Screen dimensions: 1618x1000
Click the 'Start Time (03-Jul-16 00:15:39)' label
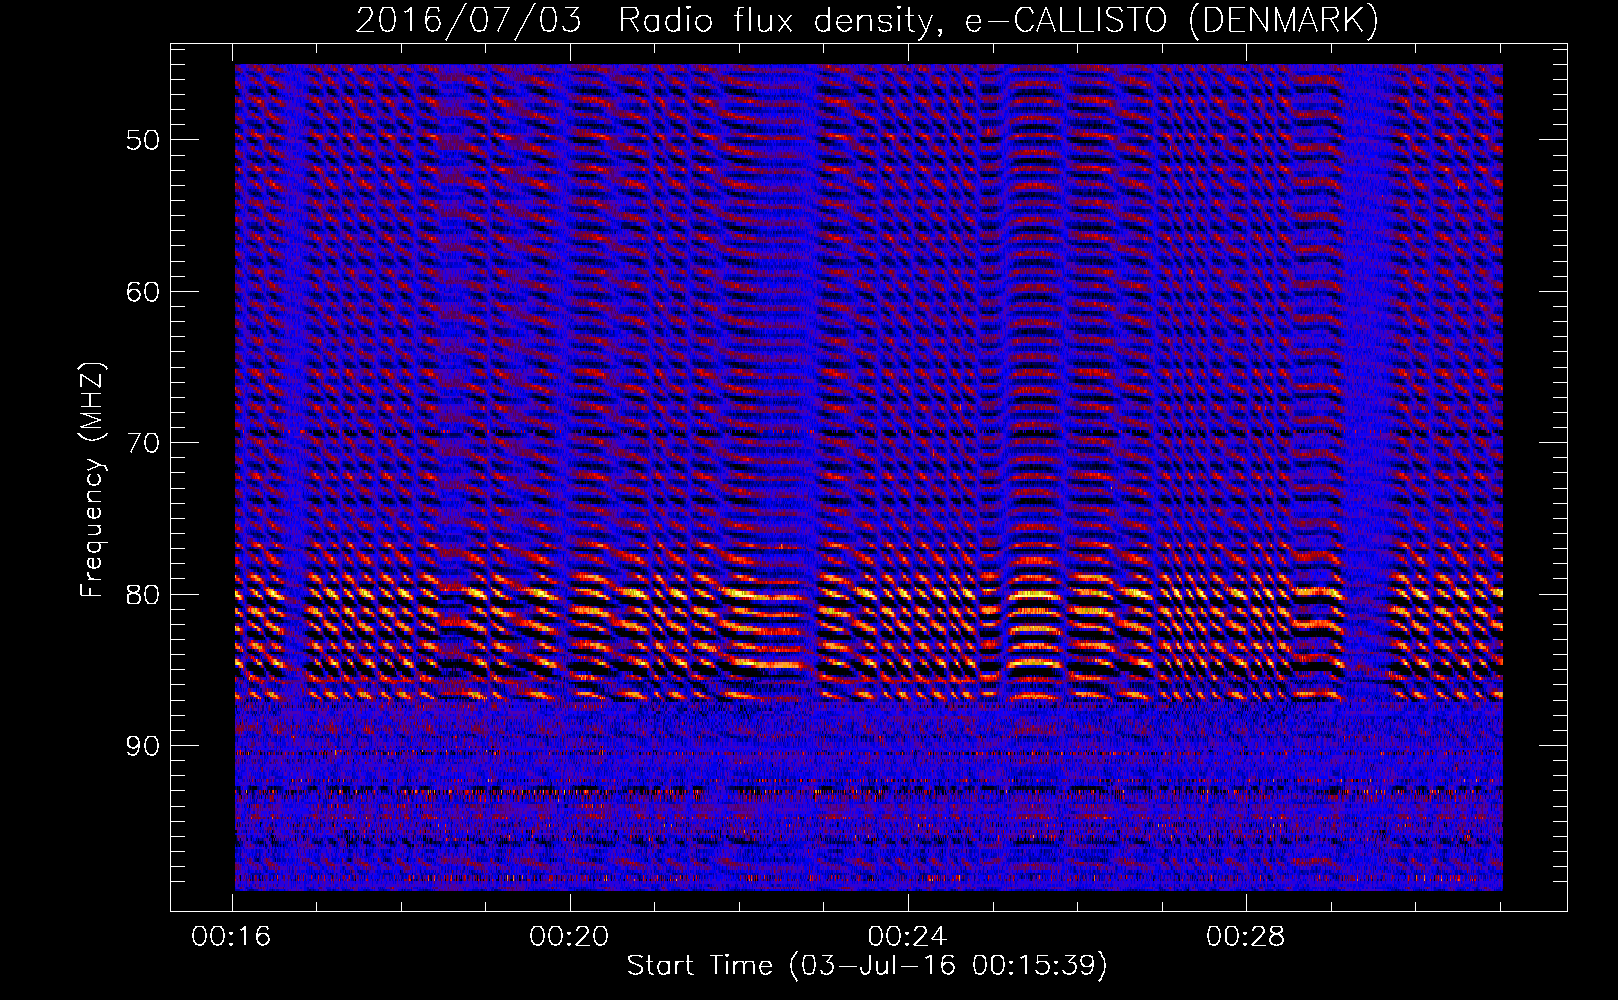click(x=867, y=966)
